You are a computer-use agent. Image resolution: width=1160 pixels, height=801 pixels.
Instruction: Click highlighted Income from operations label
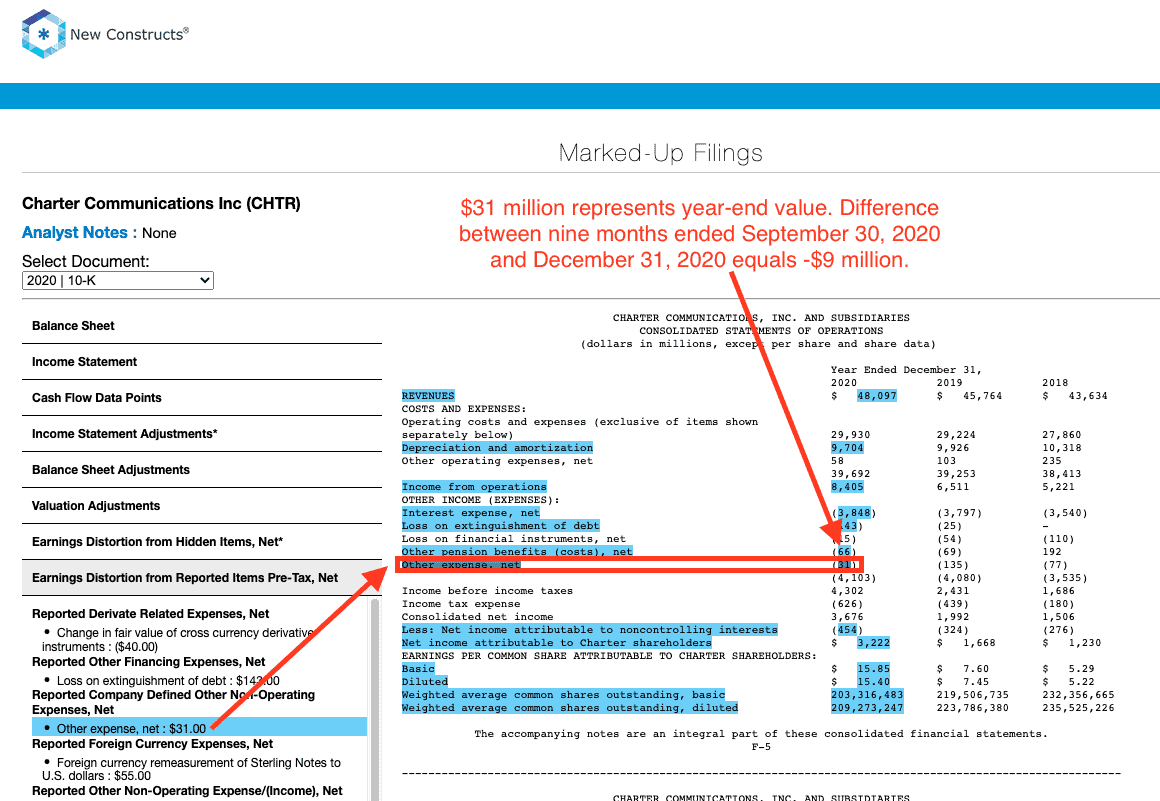(x=474, y=487)
